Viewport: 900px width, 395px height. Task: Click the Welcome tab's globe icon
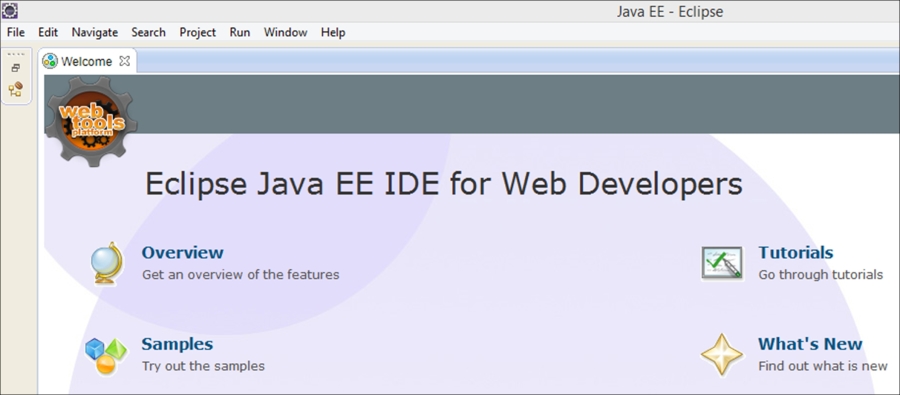(51, 61)
